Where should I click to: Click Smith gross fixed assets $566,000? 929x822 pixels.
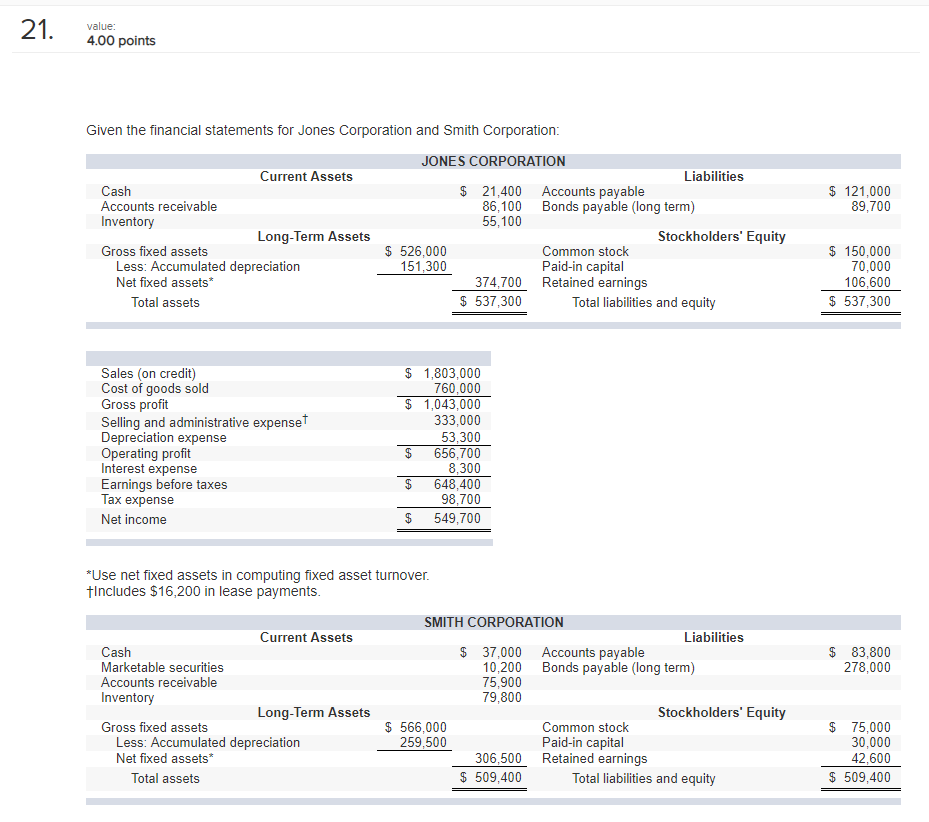coord(415,727)
